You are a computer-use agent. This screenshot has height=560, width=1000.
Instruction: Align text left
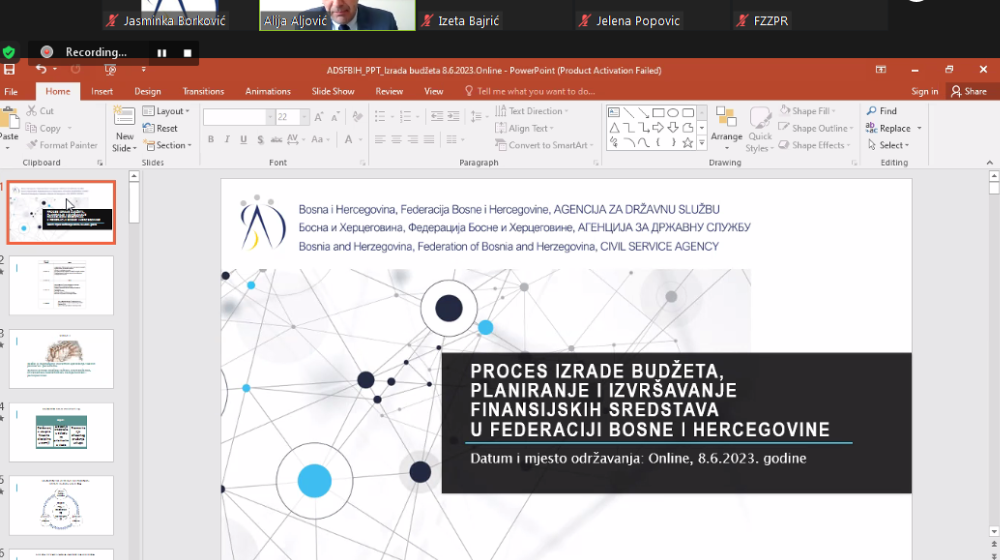coord(380,140)
